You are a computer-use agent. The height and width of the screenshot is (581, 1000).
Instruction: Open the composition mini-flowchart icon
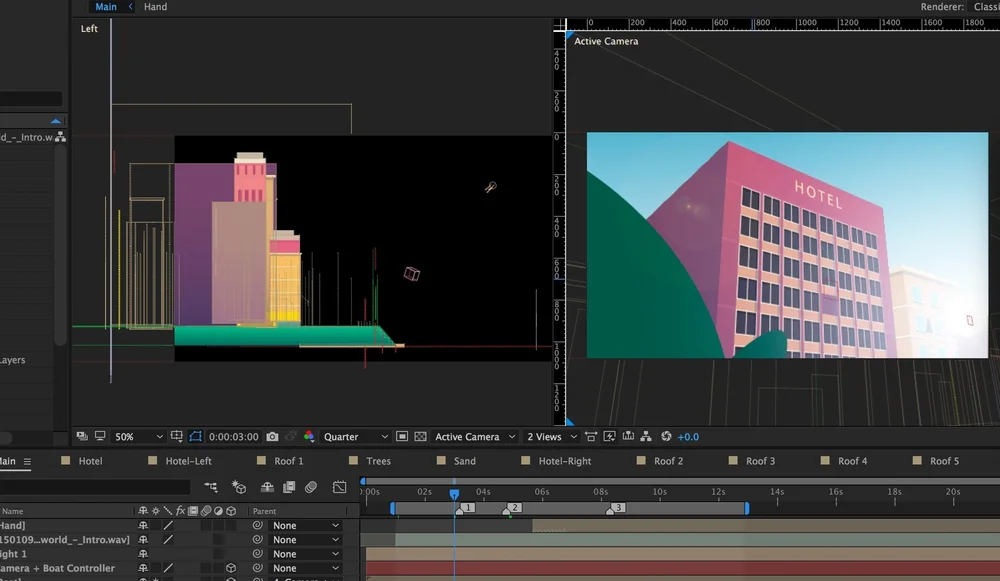(211, 487)
